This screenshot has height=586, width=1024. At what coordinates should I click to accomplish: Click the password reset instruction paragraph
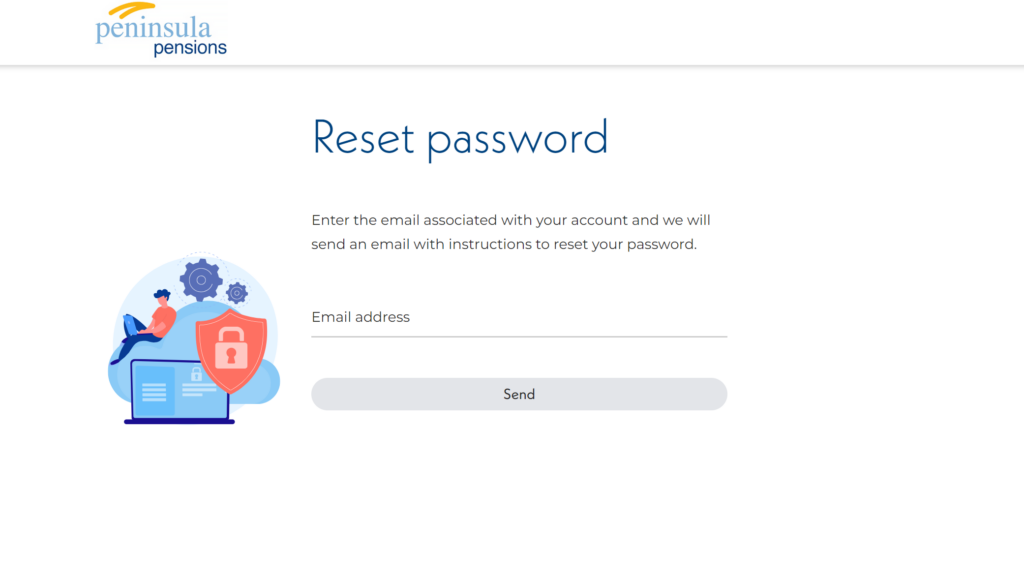pyautogui.click(x=511, y=232)
